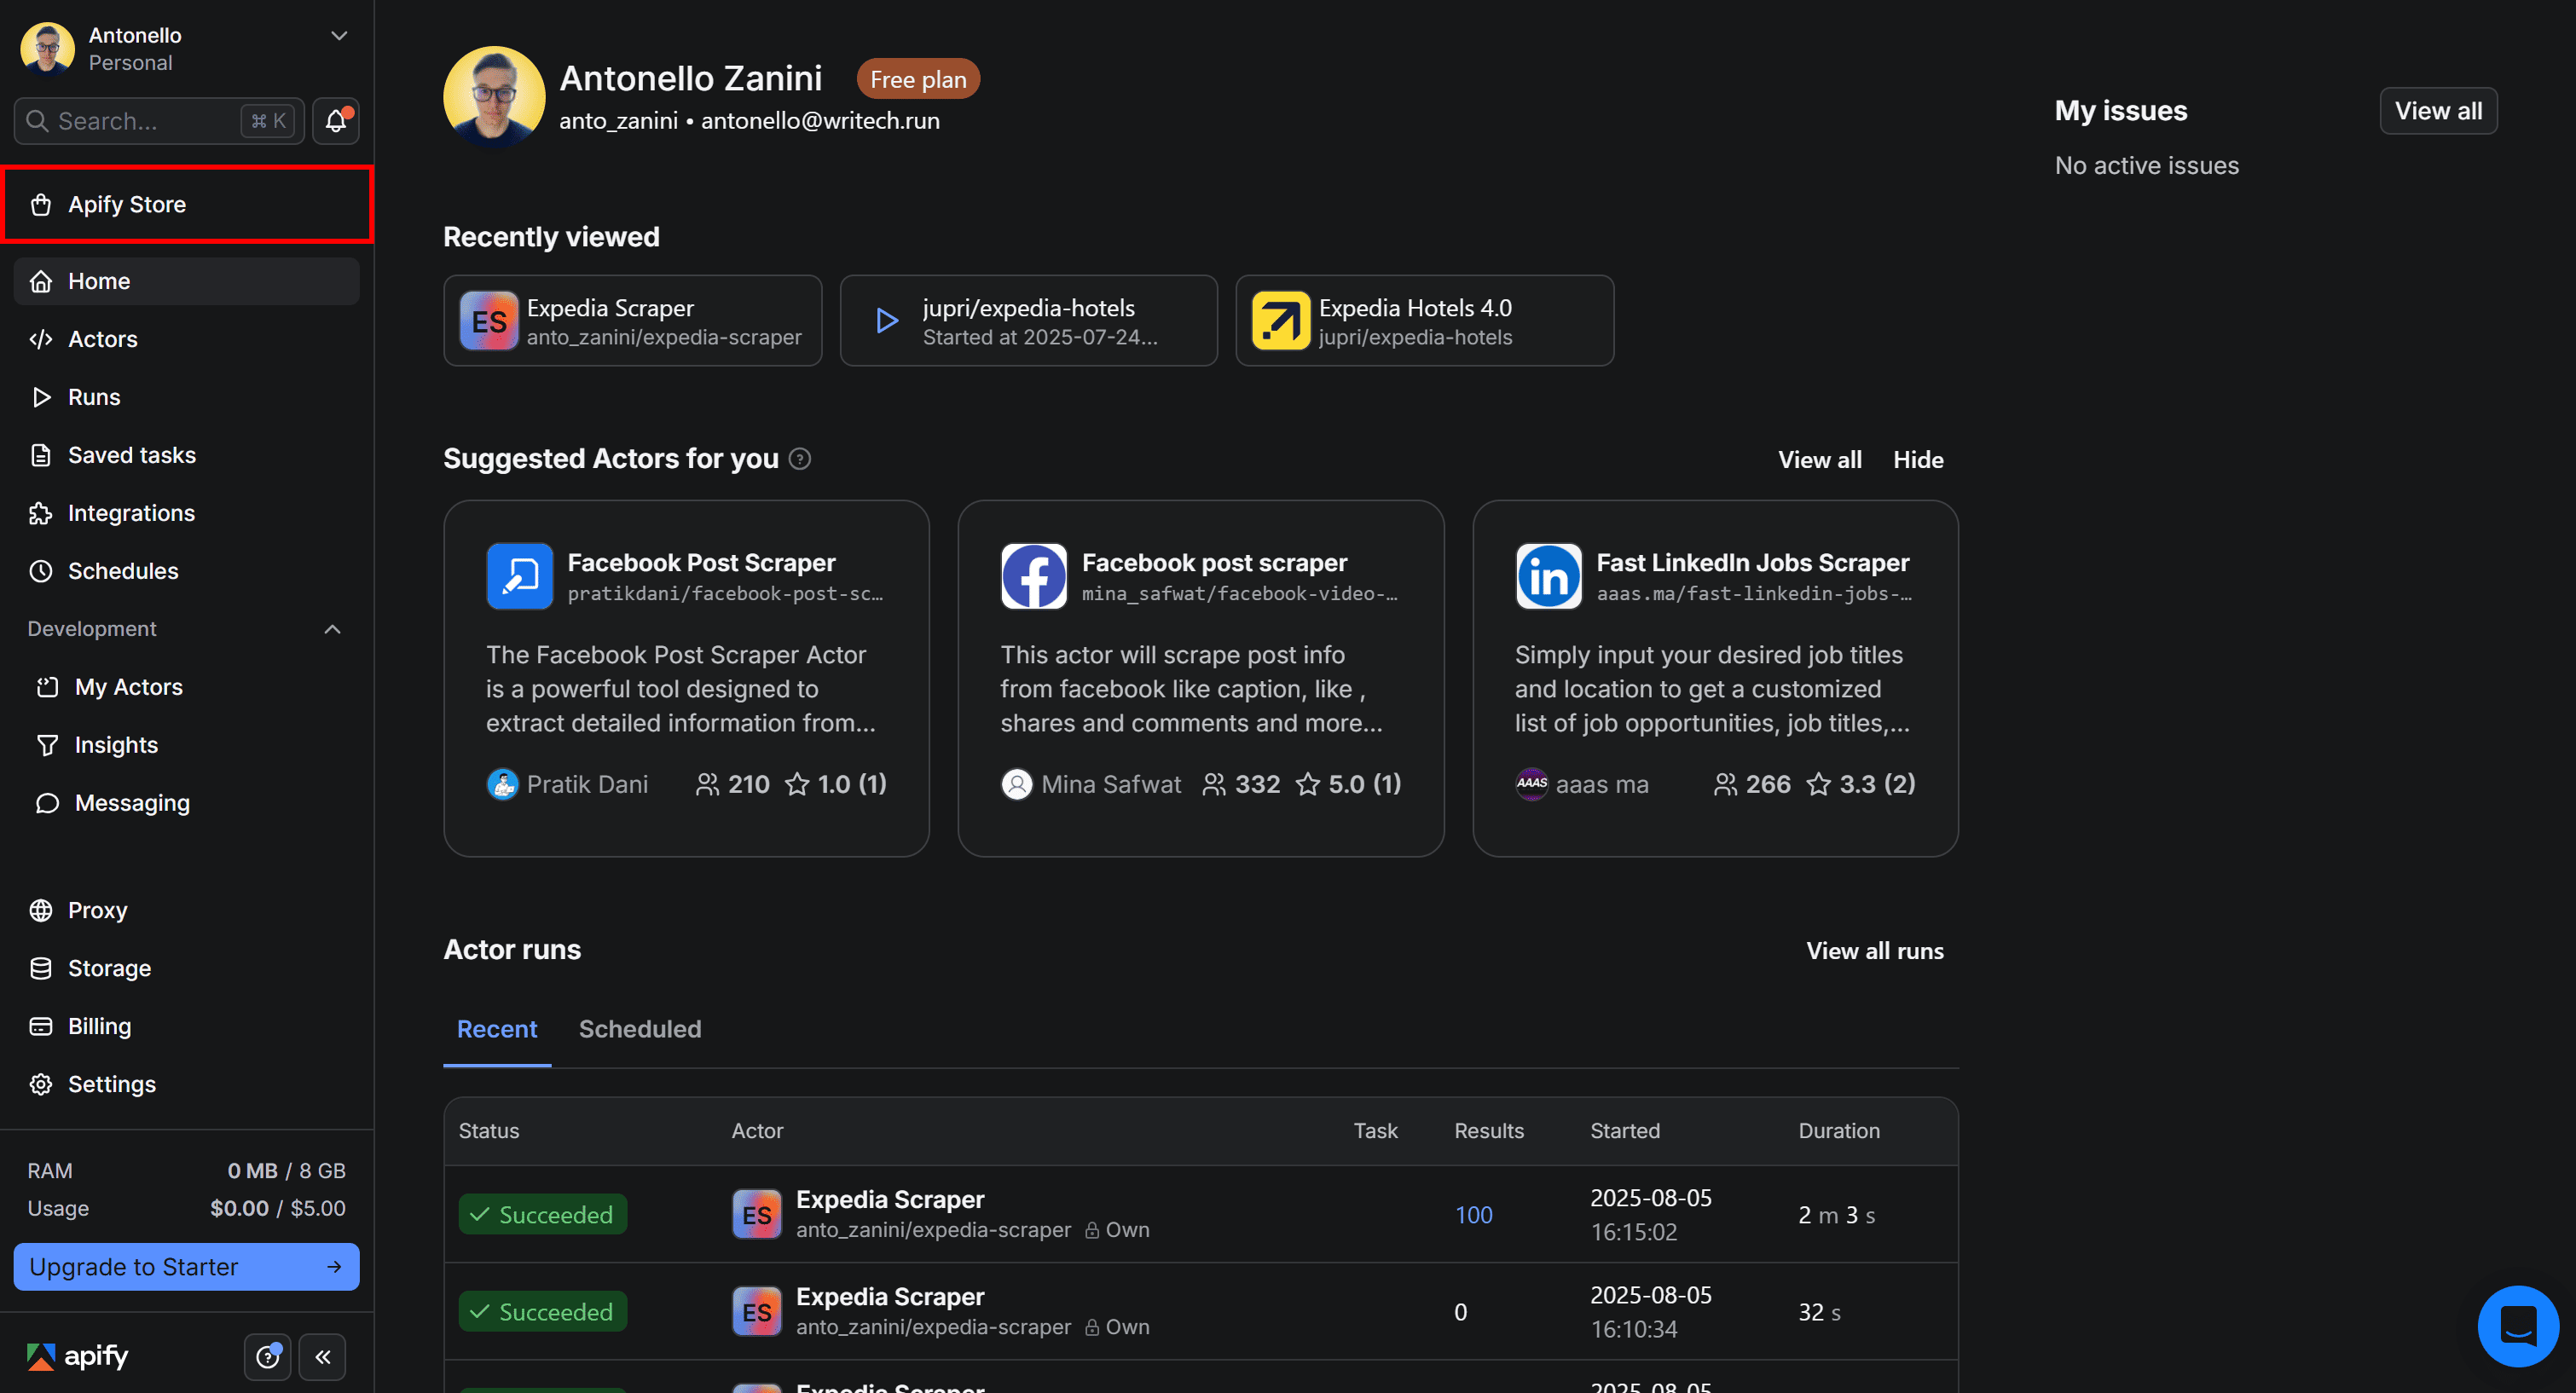
Task: Open the help tooltip next to Suggested Actors
Action: click(x=799, y=459)
